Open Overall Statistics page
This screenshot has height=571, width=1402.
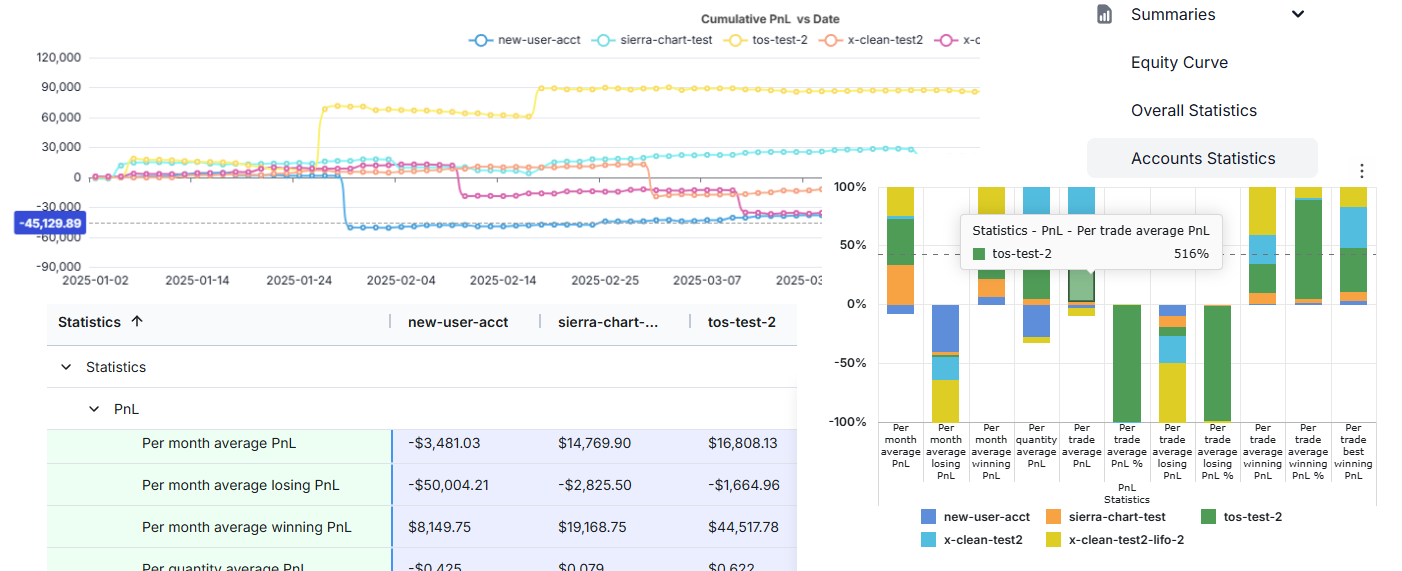pos(1193,110)
